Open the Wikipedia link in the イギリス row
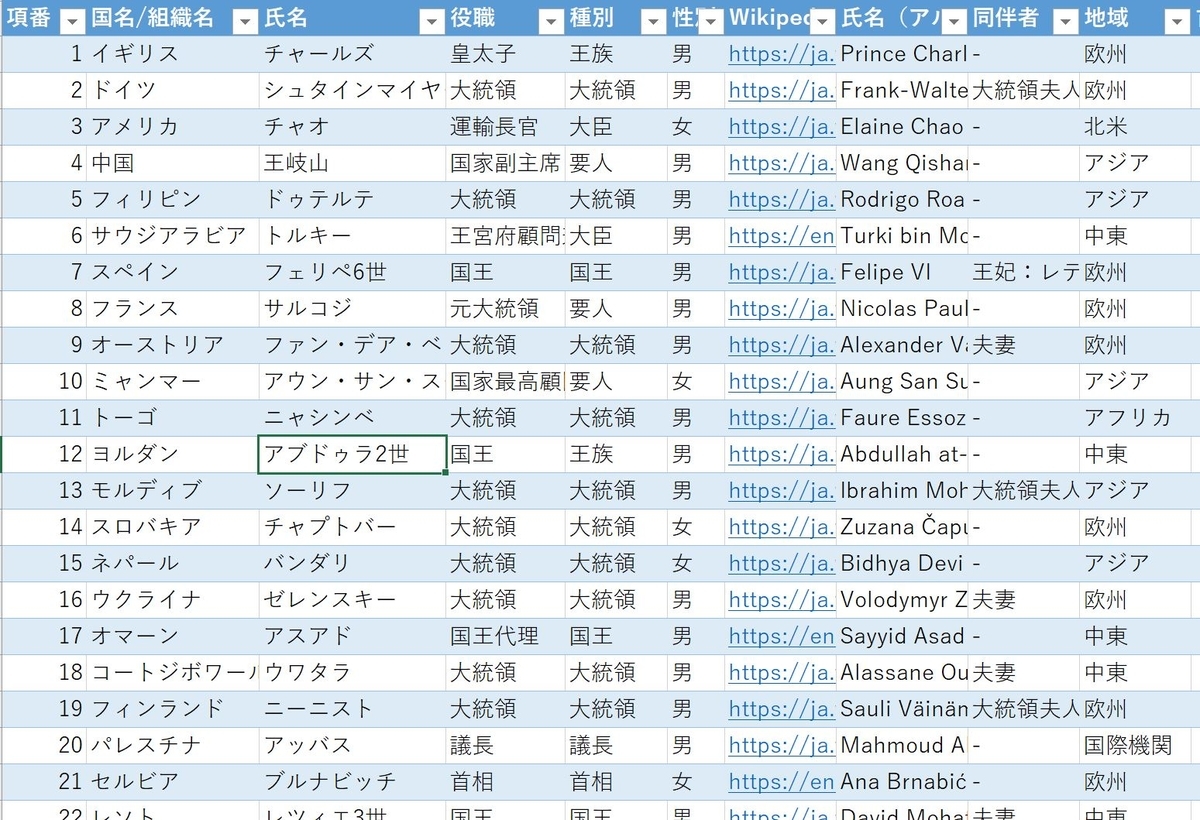Screen dimensions: 1200x820 coord(782,55)
